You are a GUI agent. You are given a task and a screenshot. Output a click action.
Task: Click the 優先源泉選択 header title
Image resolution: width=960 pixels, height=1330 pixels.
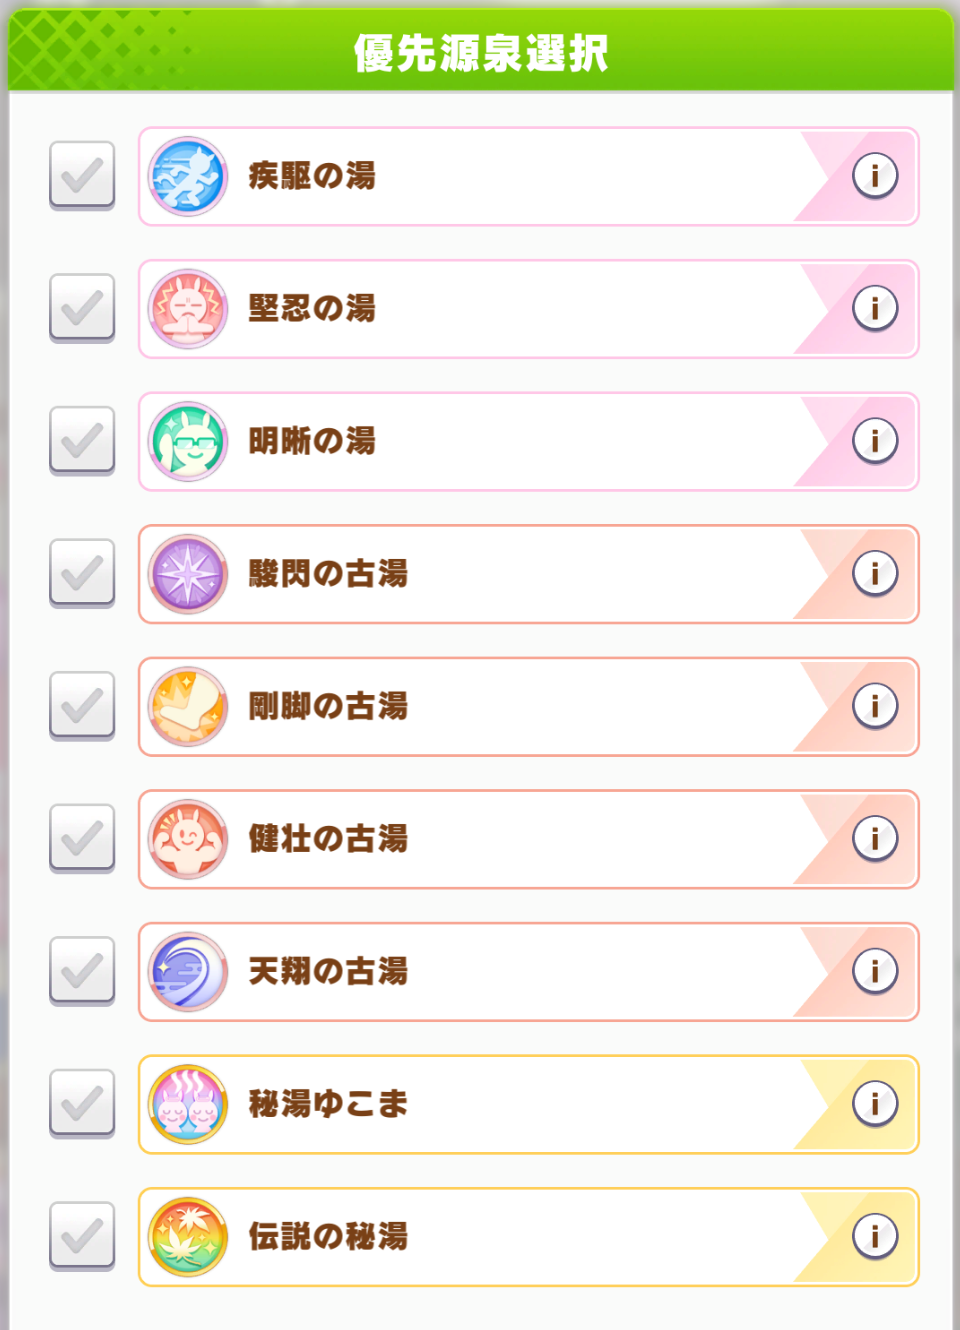click(480, 52)
